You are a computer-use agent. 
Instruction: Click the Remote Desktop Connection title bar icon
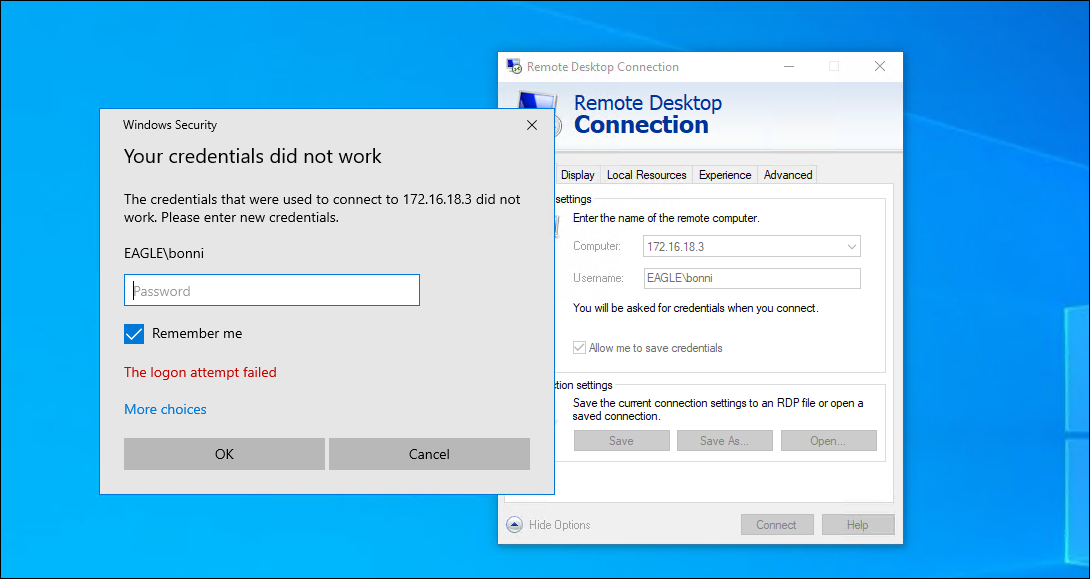514,67
